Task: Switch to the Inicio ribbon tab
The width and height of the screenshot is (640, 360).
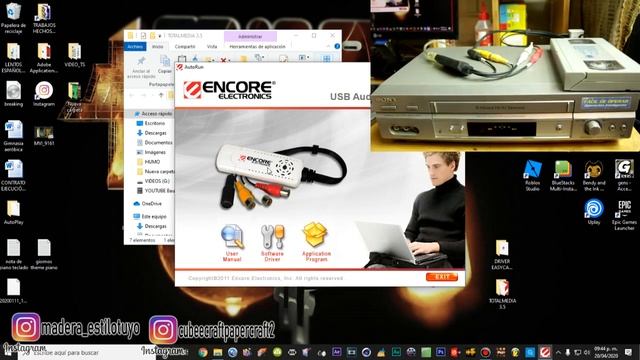Action: pyautogui.click(x=158, y=47)
